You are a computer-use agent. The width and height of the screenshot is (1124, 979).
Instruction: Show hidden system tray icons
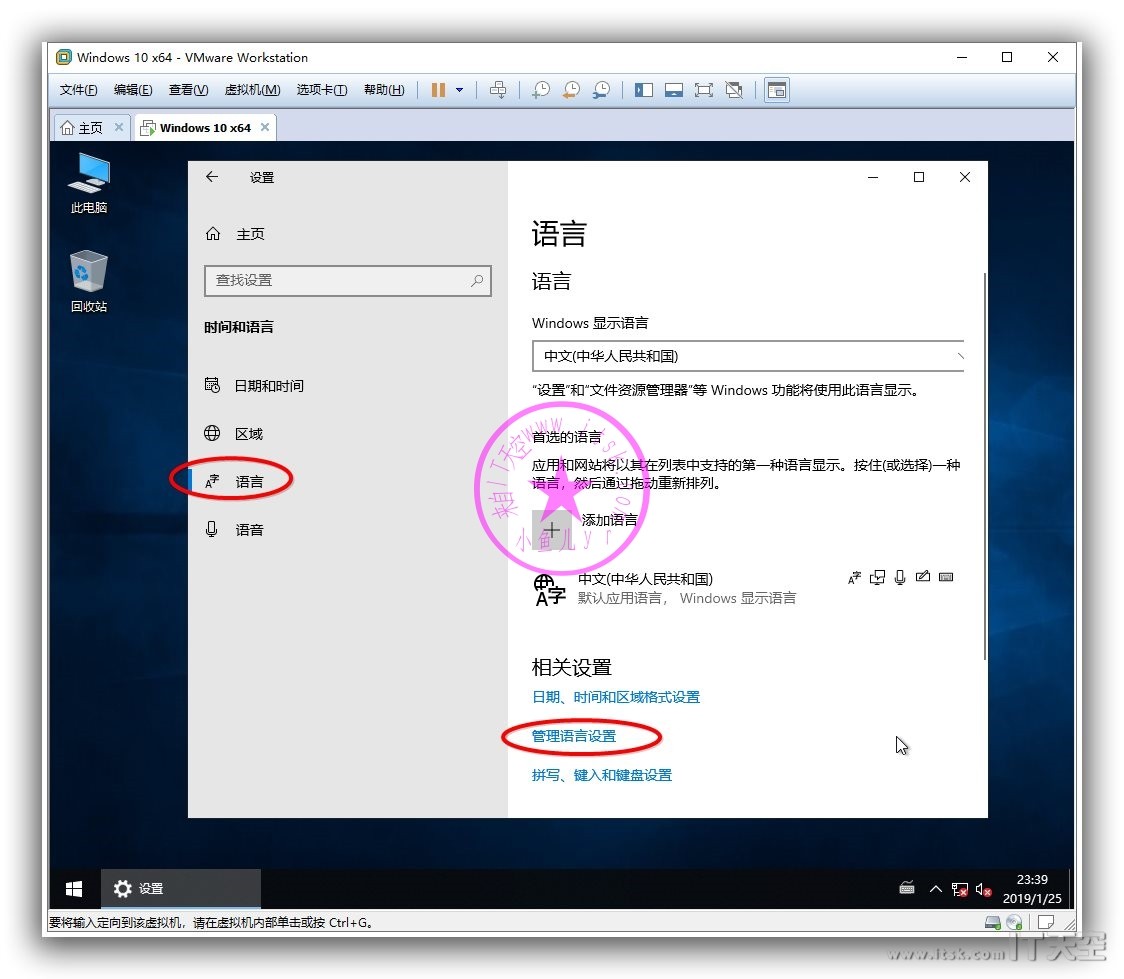(935, 889)
